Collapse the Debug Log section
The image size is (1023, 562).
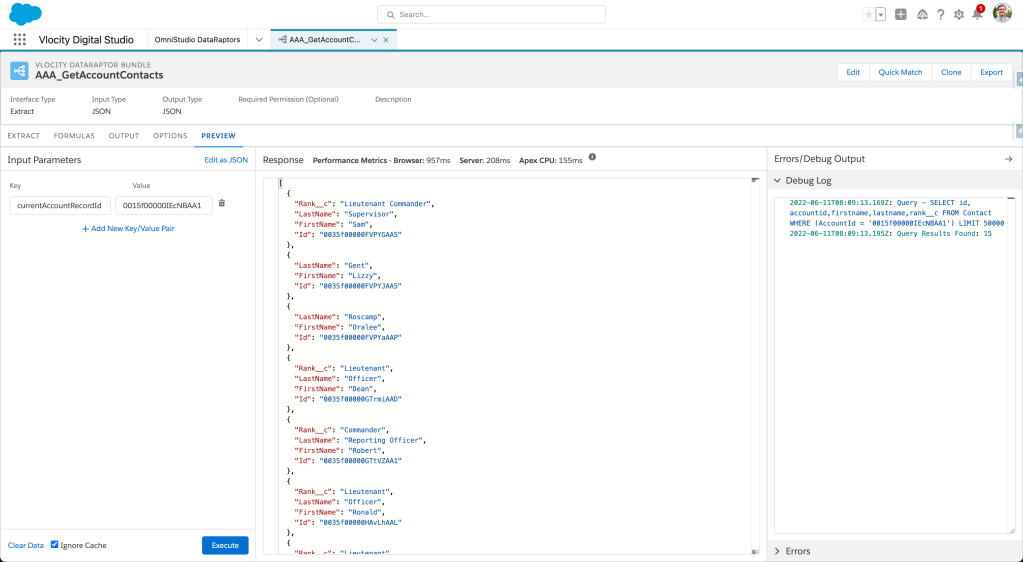780,181
